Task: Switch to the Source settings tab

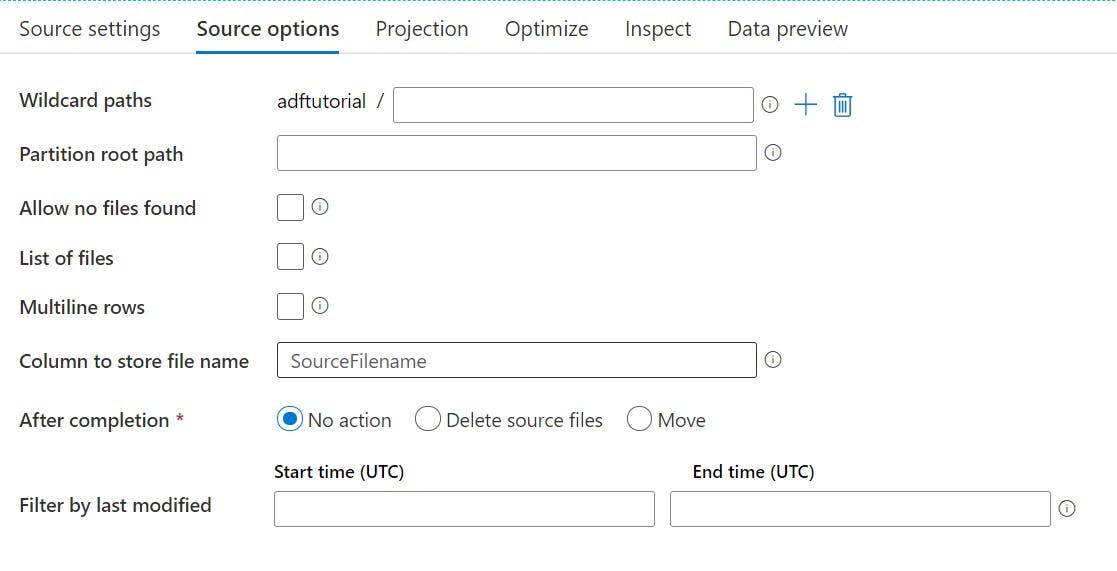Action: pyautogui.click(x=90, y=29)
